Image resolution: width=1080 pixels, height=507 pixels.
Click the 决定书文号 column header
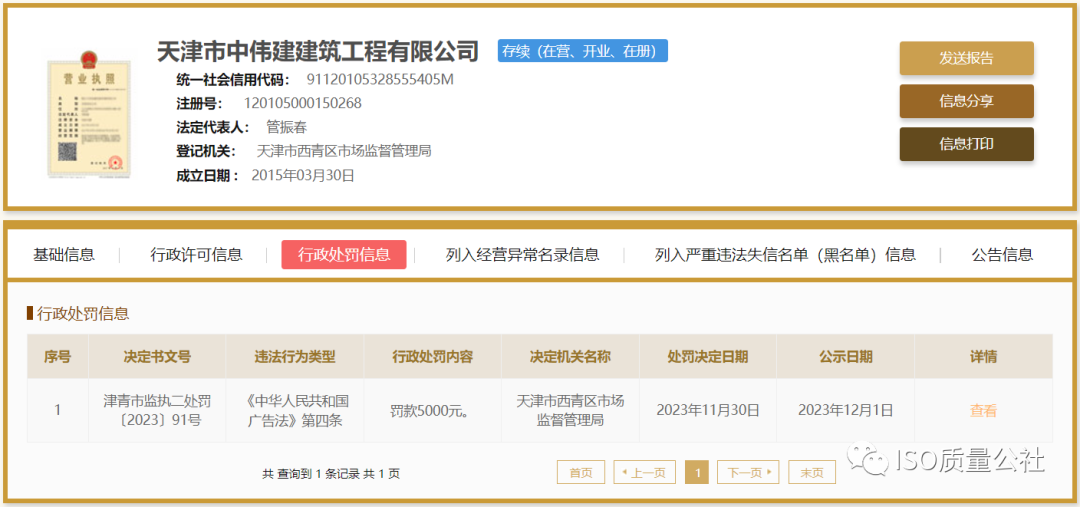point(157,357)
